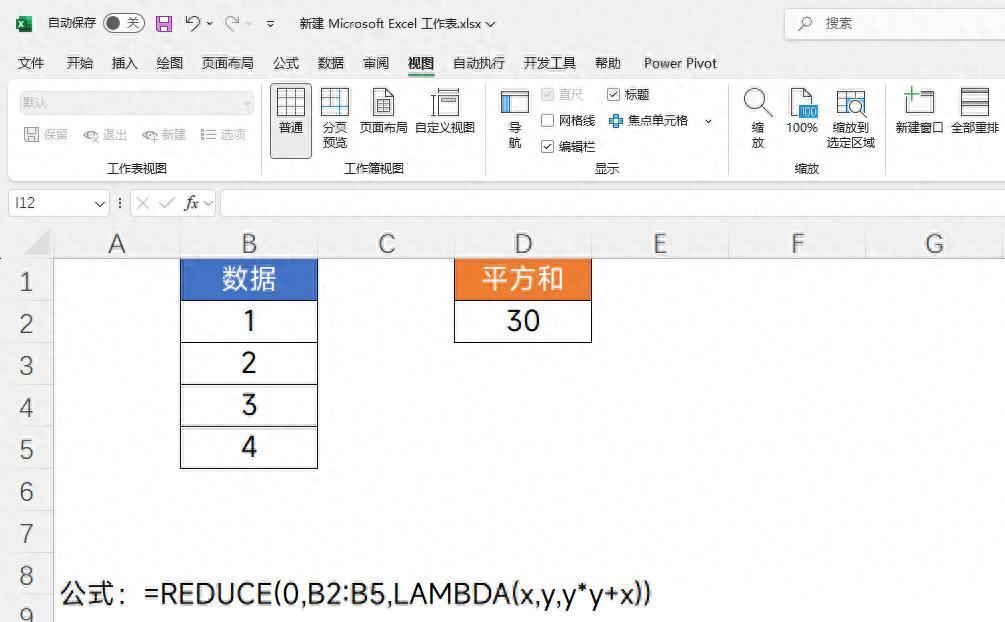Open the redo history dropdown arrow

tap(249, 24)
